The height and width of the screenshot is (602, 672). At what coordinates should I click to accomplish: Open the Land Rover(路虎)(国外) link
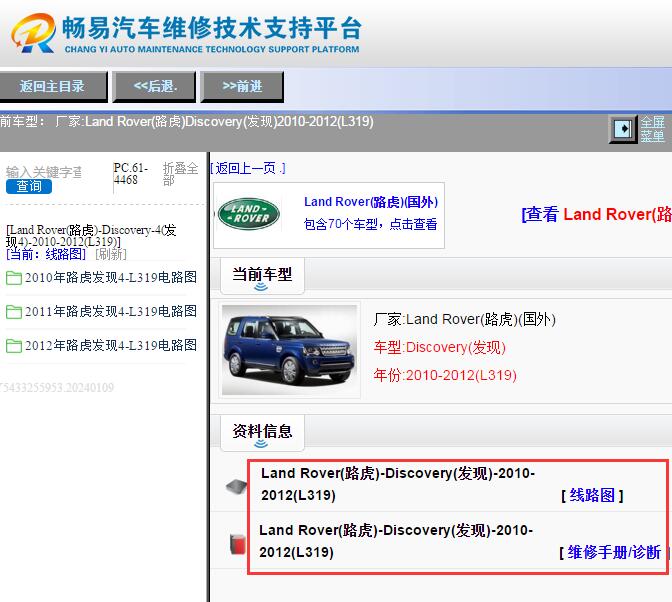pyautogui.click(x=371, y=202)
